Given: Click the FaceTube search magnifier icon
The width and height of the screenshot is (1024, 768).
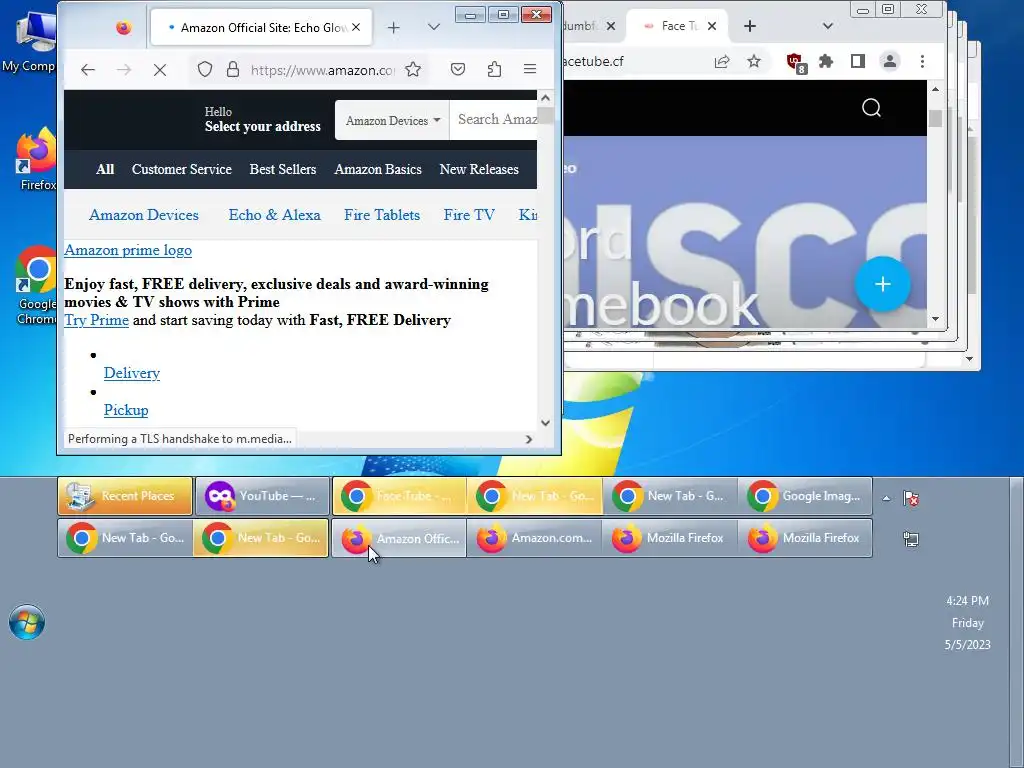Looking at the screenshot, I should coord(871,108).
